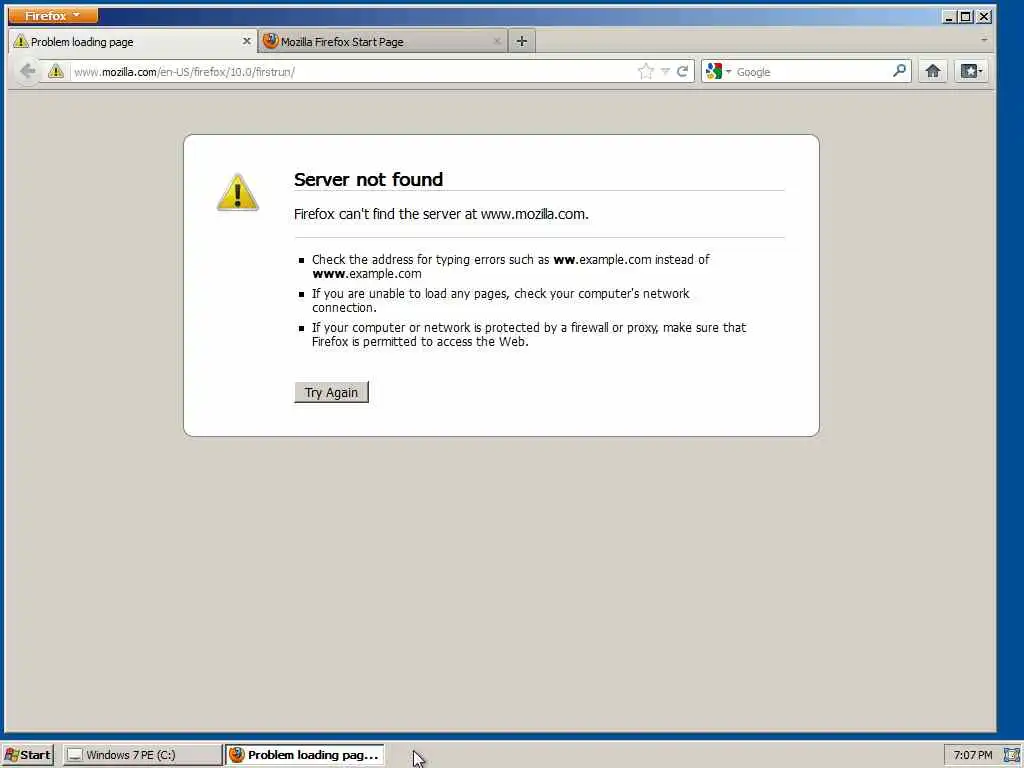Click the Firefox icon on the Start Page tab
Viewport: 1024px width, 768px height.
point(270,41)
